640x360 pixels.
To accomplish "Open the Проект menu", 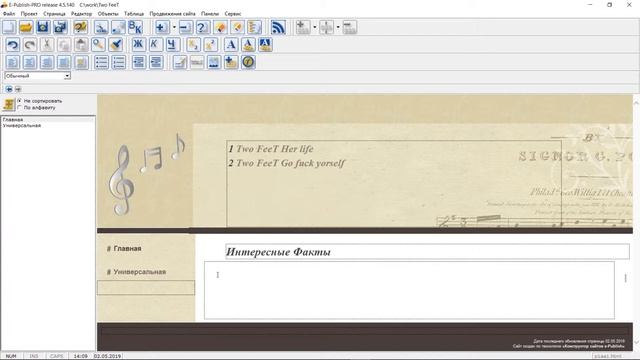I will (29, 13).
